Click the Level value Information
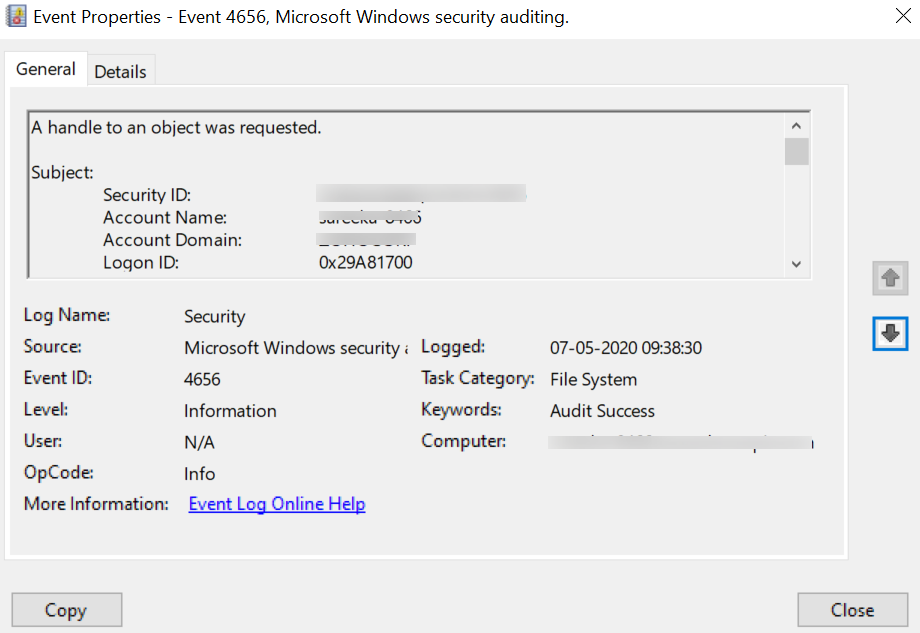920x633 pixels. [x=230, y=411]
